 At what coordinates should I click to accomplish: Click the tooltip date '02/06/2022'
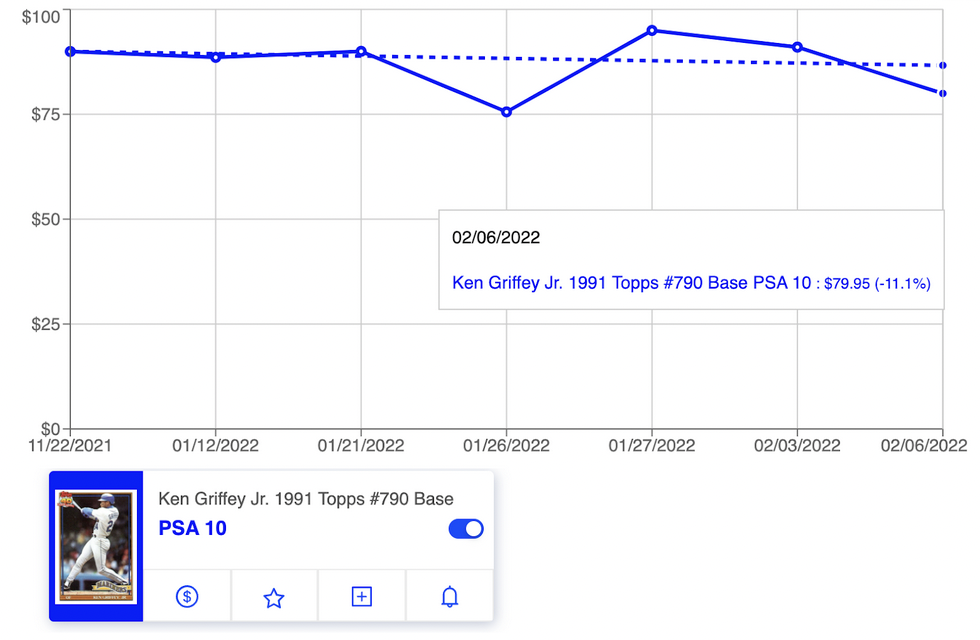(496, 238)
